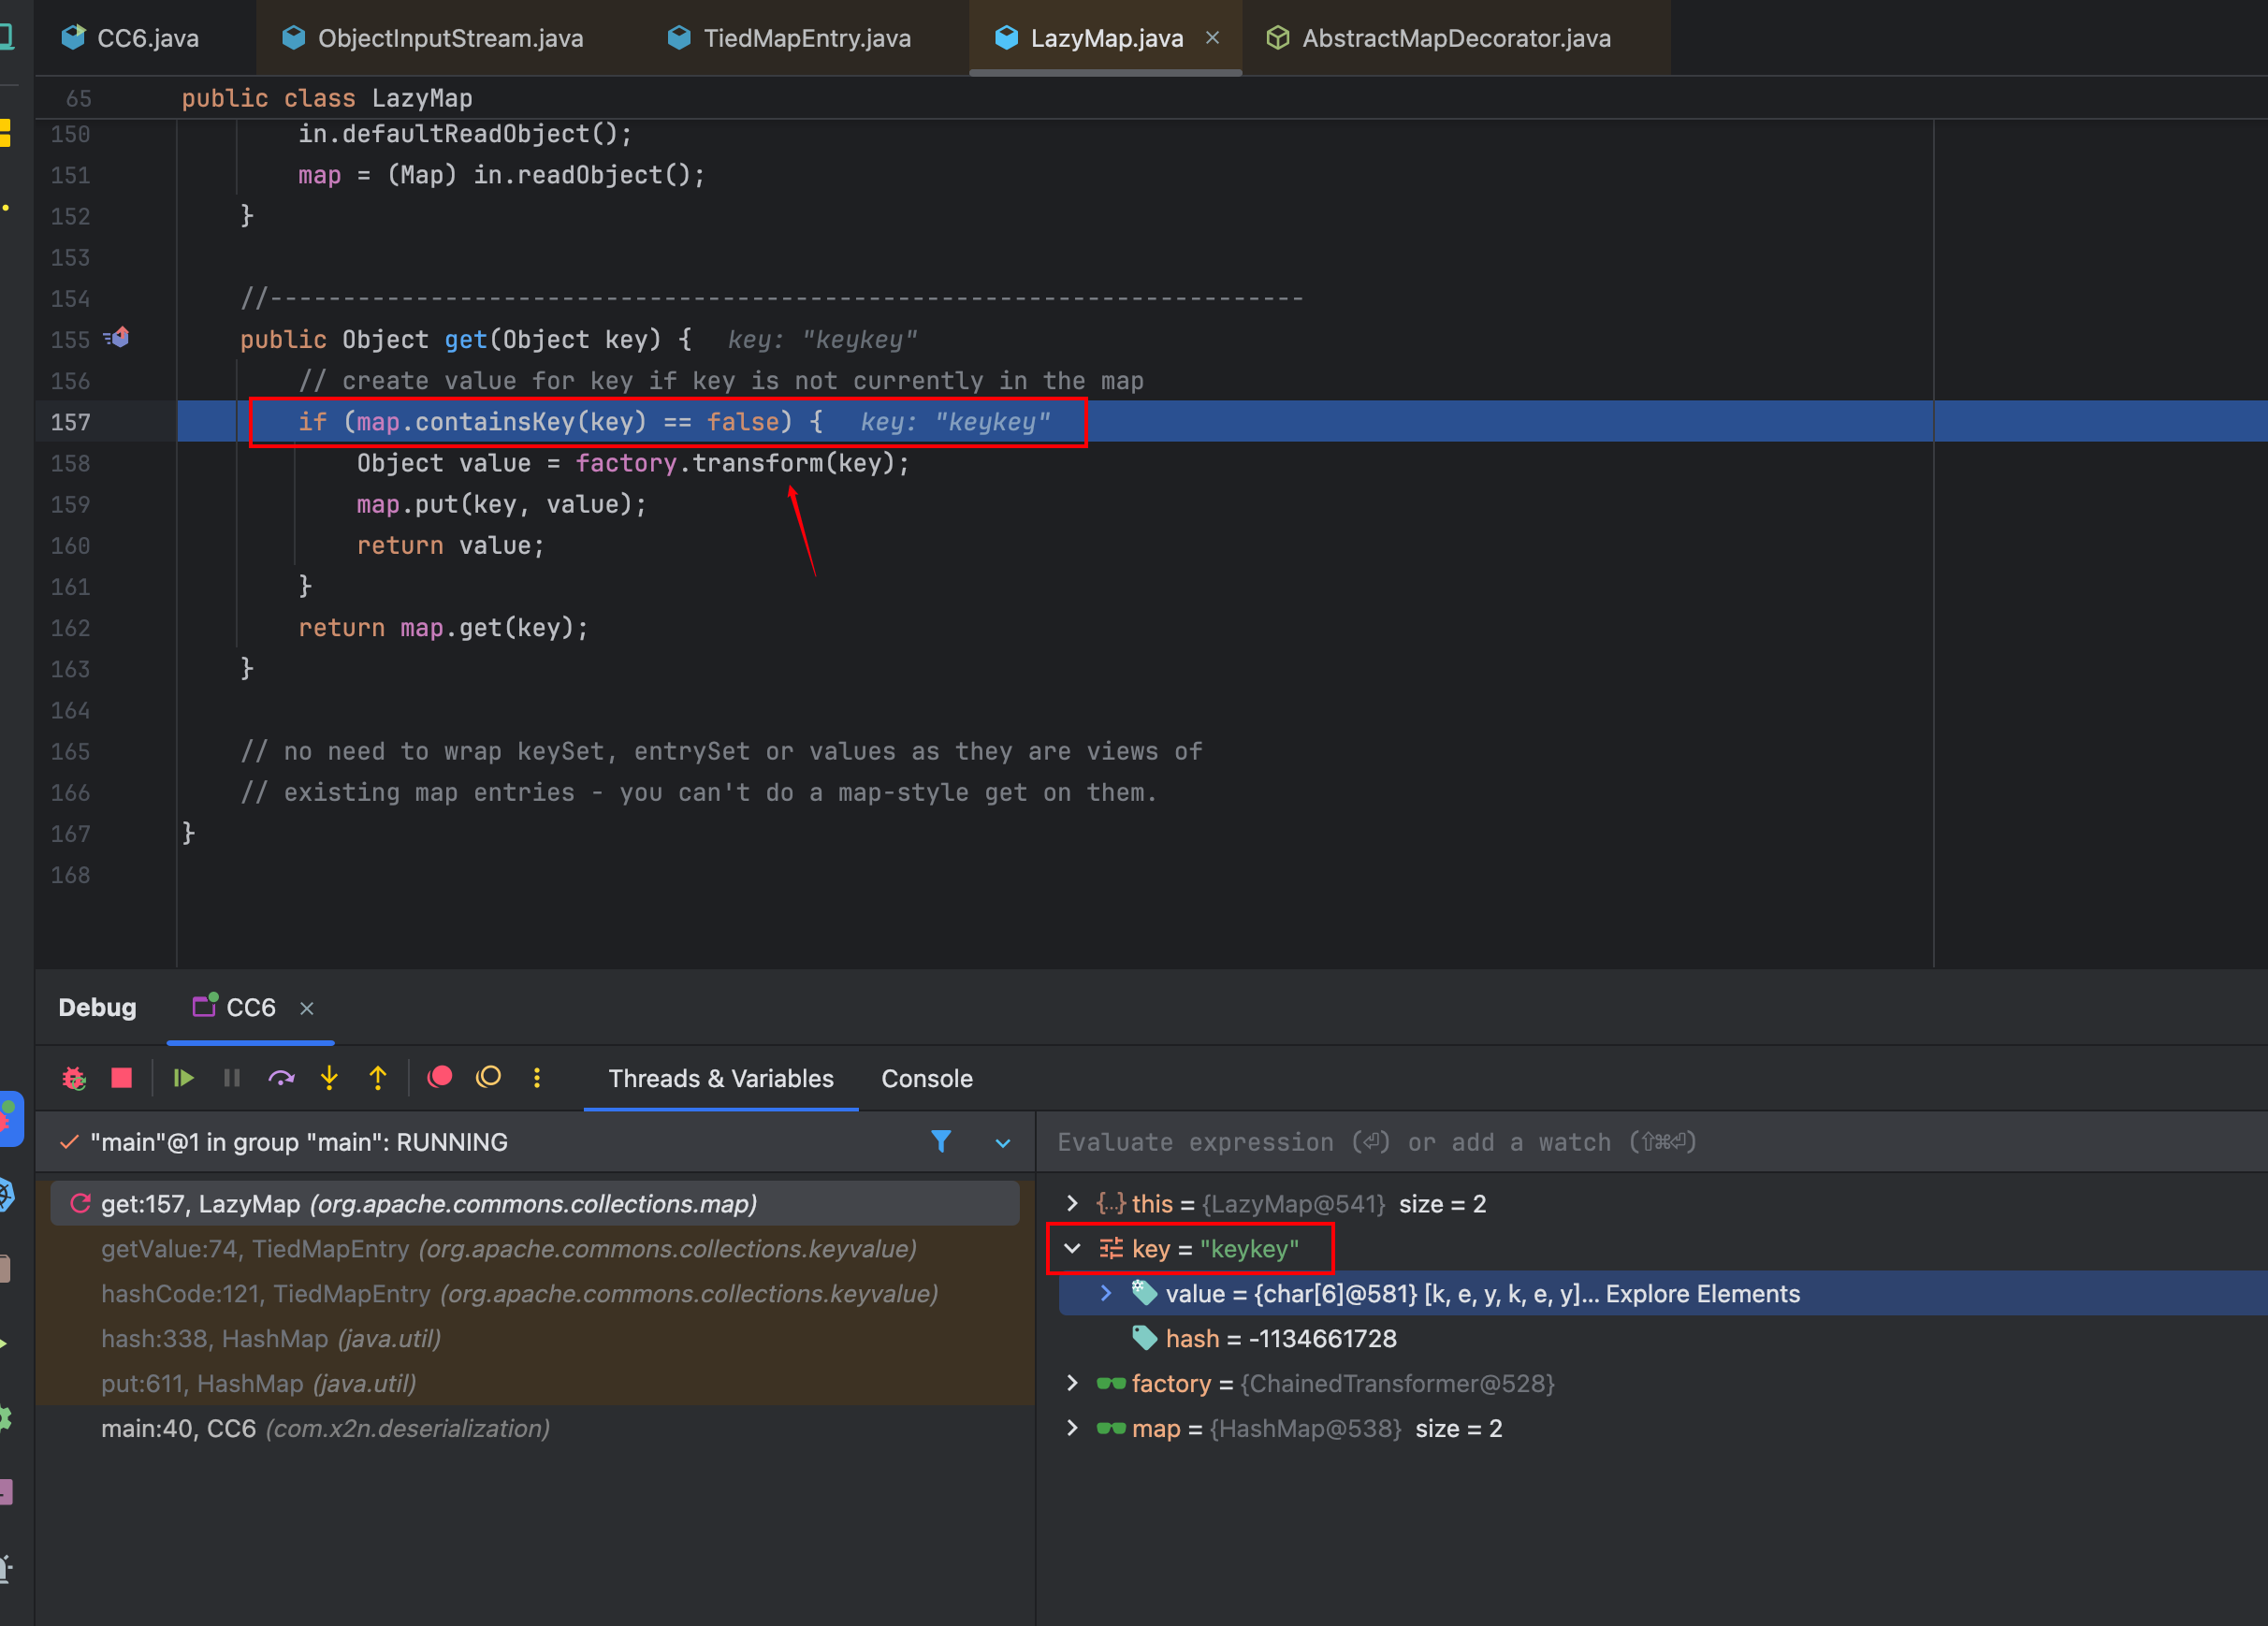Click 'return map.get(key);' on line 162
Viewport: 2268px width, 1626px height.
click(x=443, y=628)
